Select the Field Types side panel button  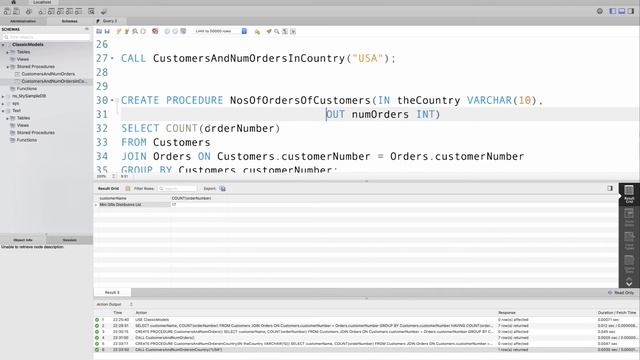pos(629,240)
